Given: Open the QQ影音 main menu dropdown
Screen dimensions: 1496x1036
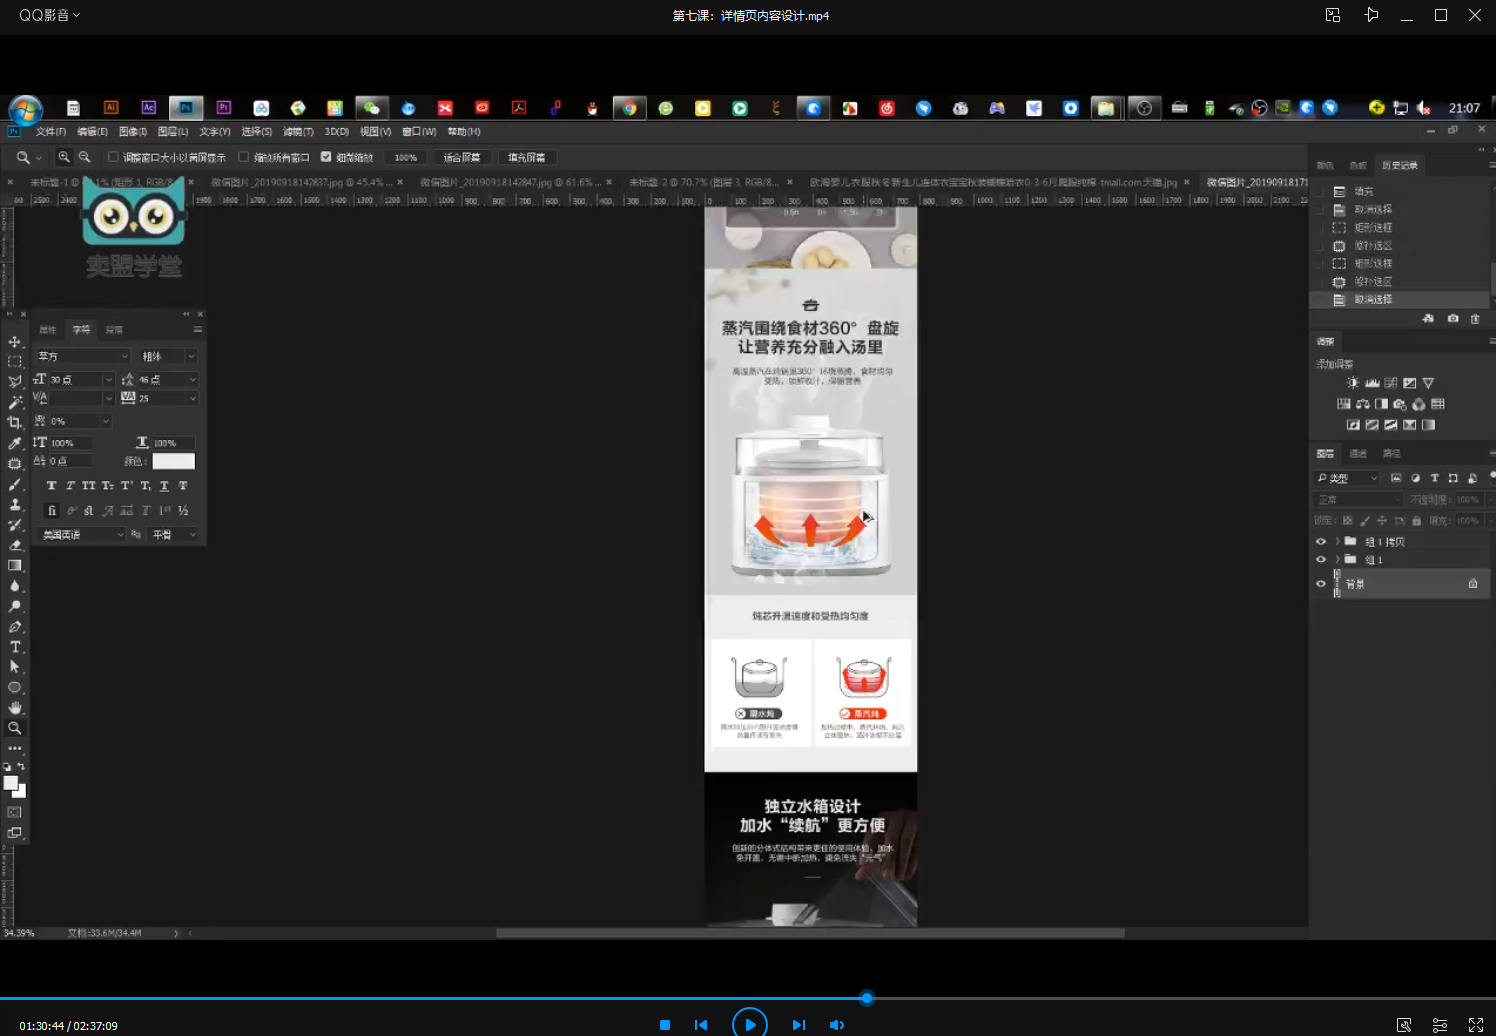Looking at the screenshot, I should (49, 15).
